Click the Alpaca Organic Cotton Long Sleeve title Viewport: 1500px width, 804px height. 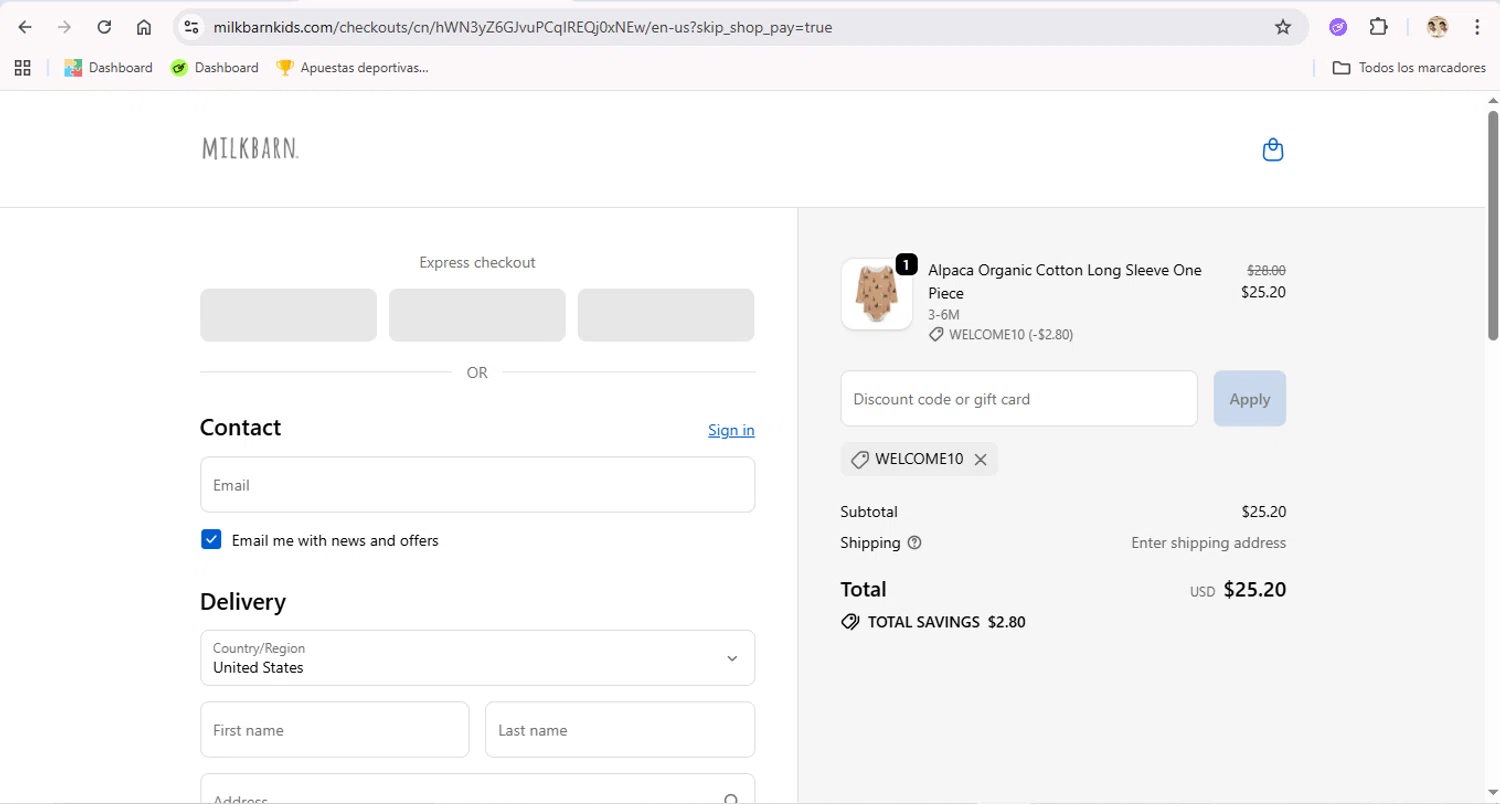point(1065,282)
